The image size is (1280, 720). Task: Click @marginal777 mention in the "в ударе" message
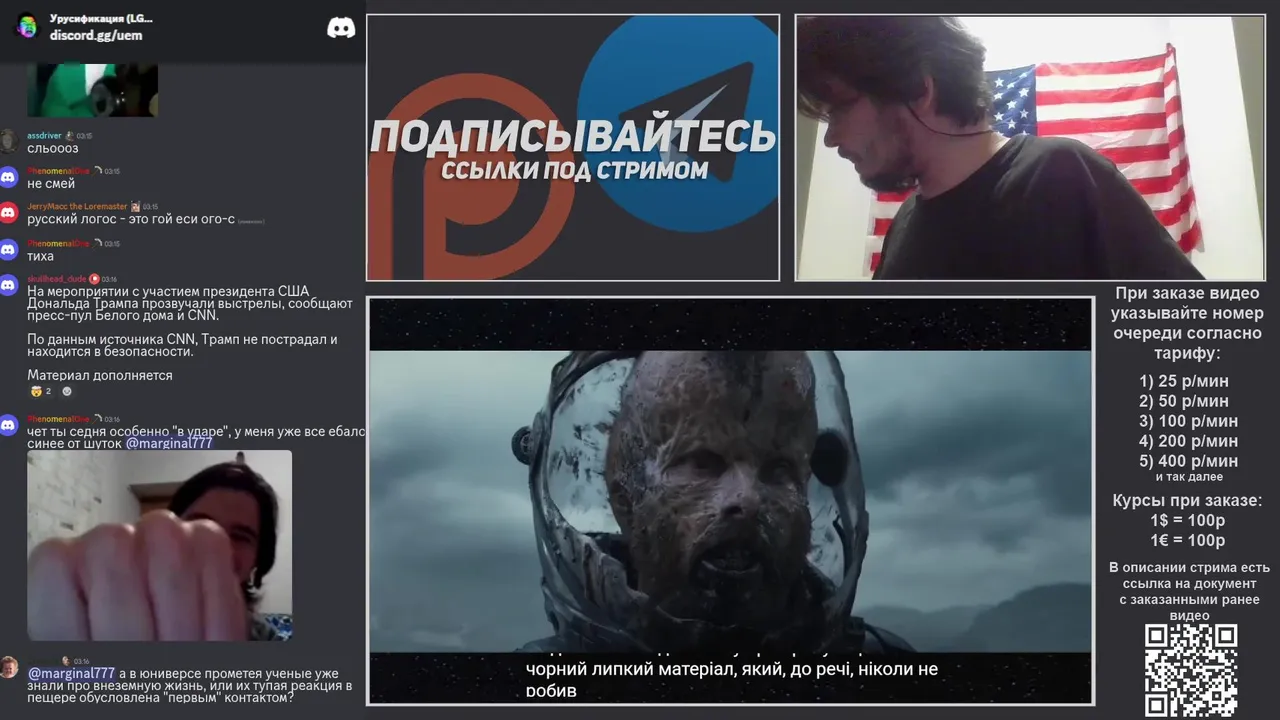pos(169,443)
